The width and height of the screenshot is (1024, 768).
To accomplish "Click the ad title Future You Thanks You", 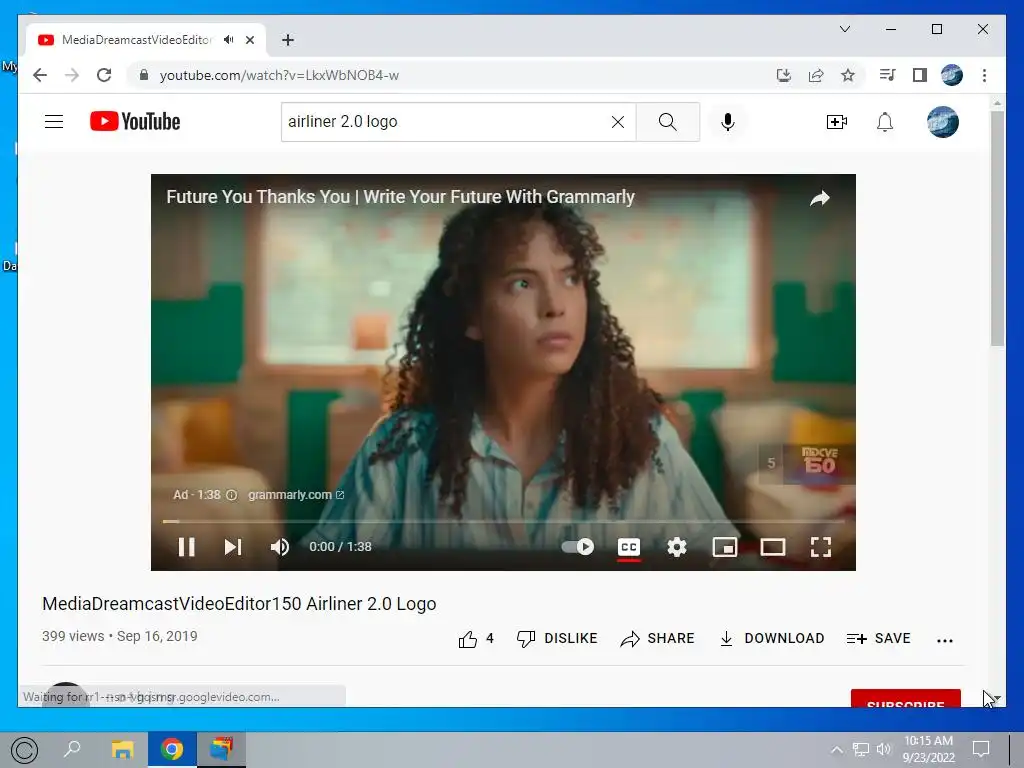I will click(x=400, y=197).
